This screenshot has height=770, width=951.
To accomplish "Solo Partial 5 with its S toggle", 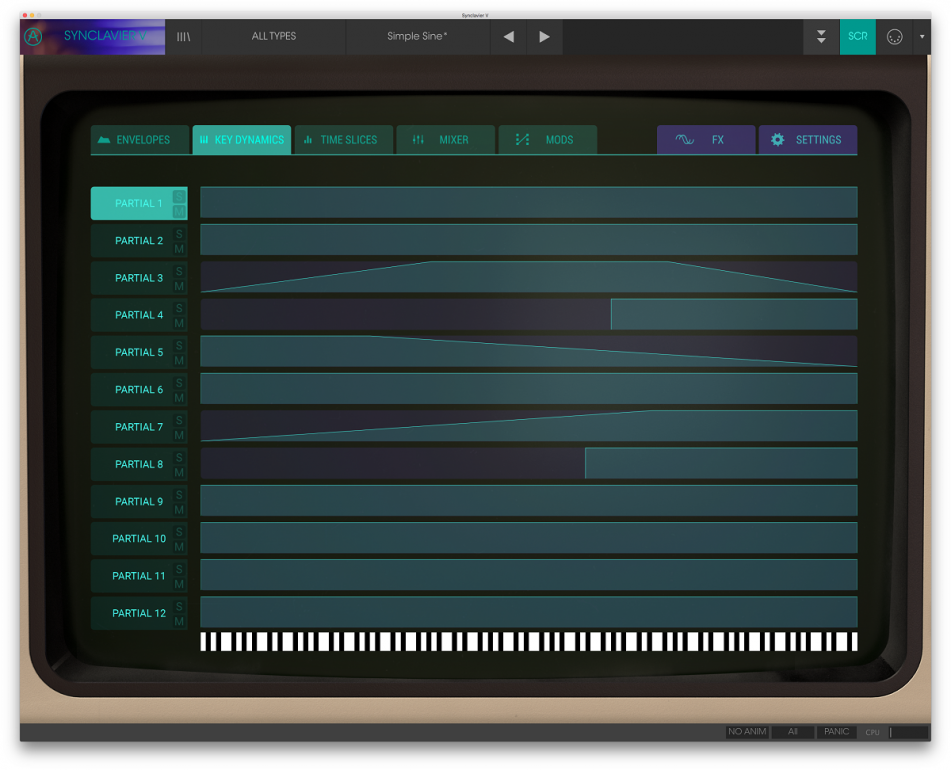I will (178, 345).
